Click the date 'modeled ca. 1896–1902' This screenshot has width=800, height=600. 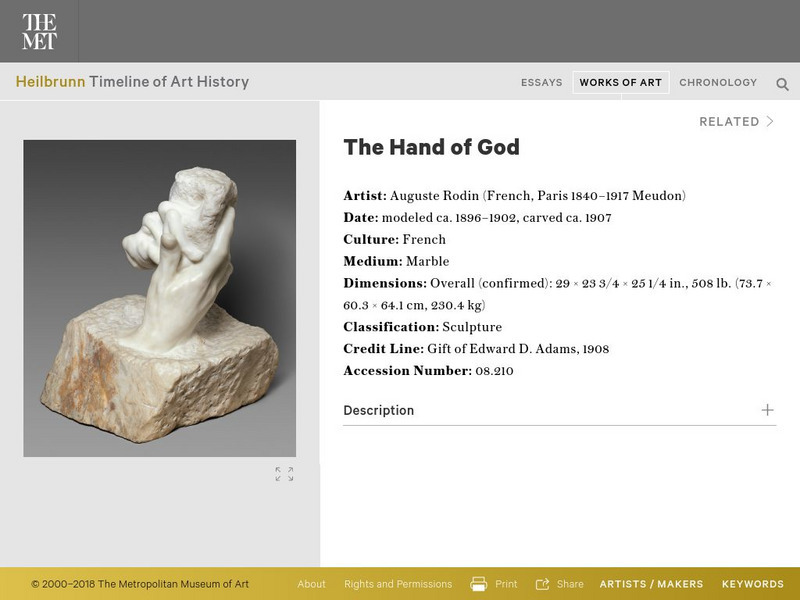(448, 218)
